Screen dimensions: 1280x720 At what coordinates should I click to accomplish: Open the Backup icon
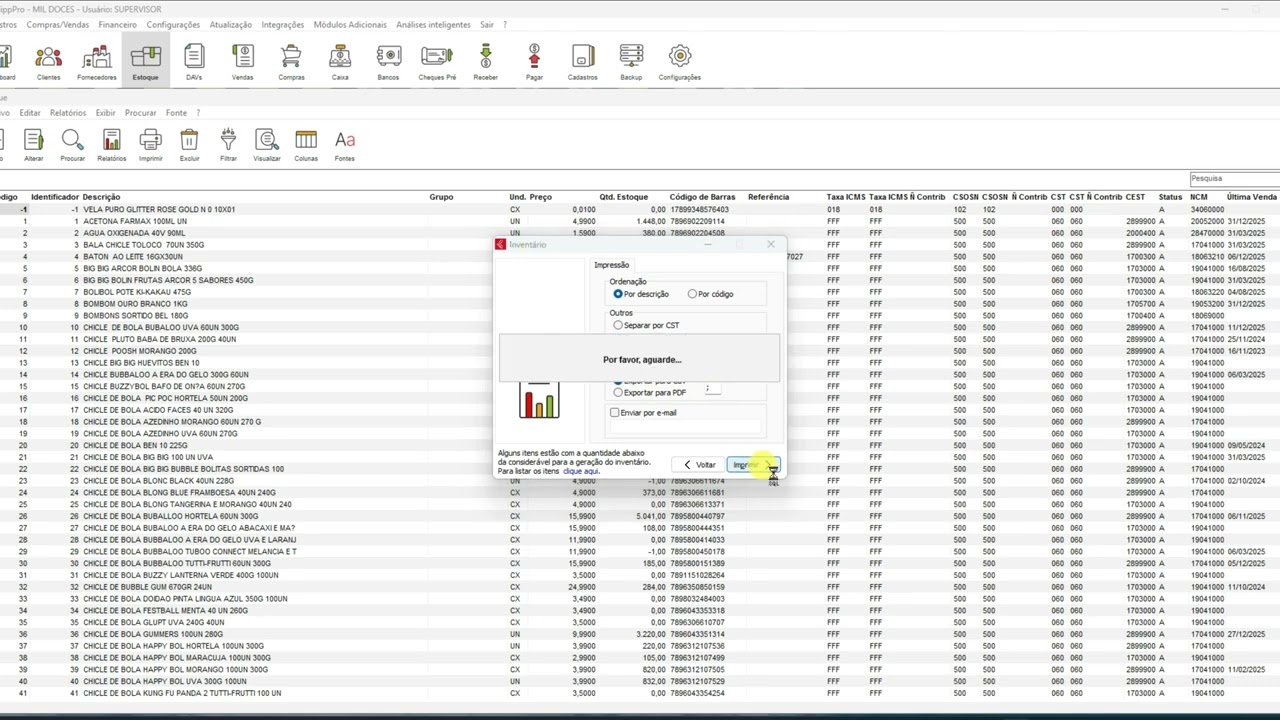tap(631, 62)
